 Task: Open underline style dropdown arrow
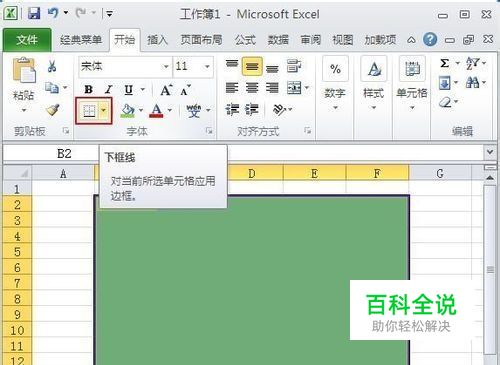click(x=143, y=89)
